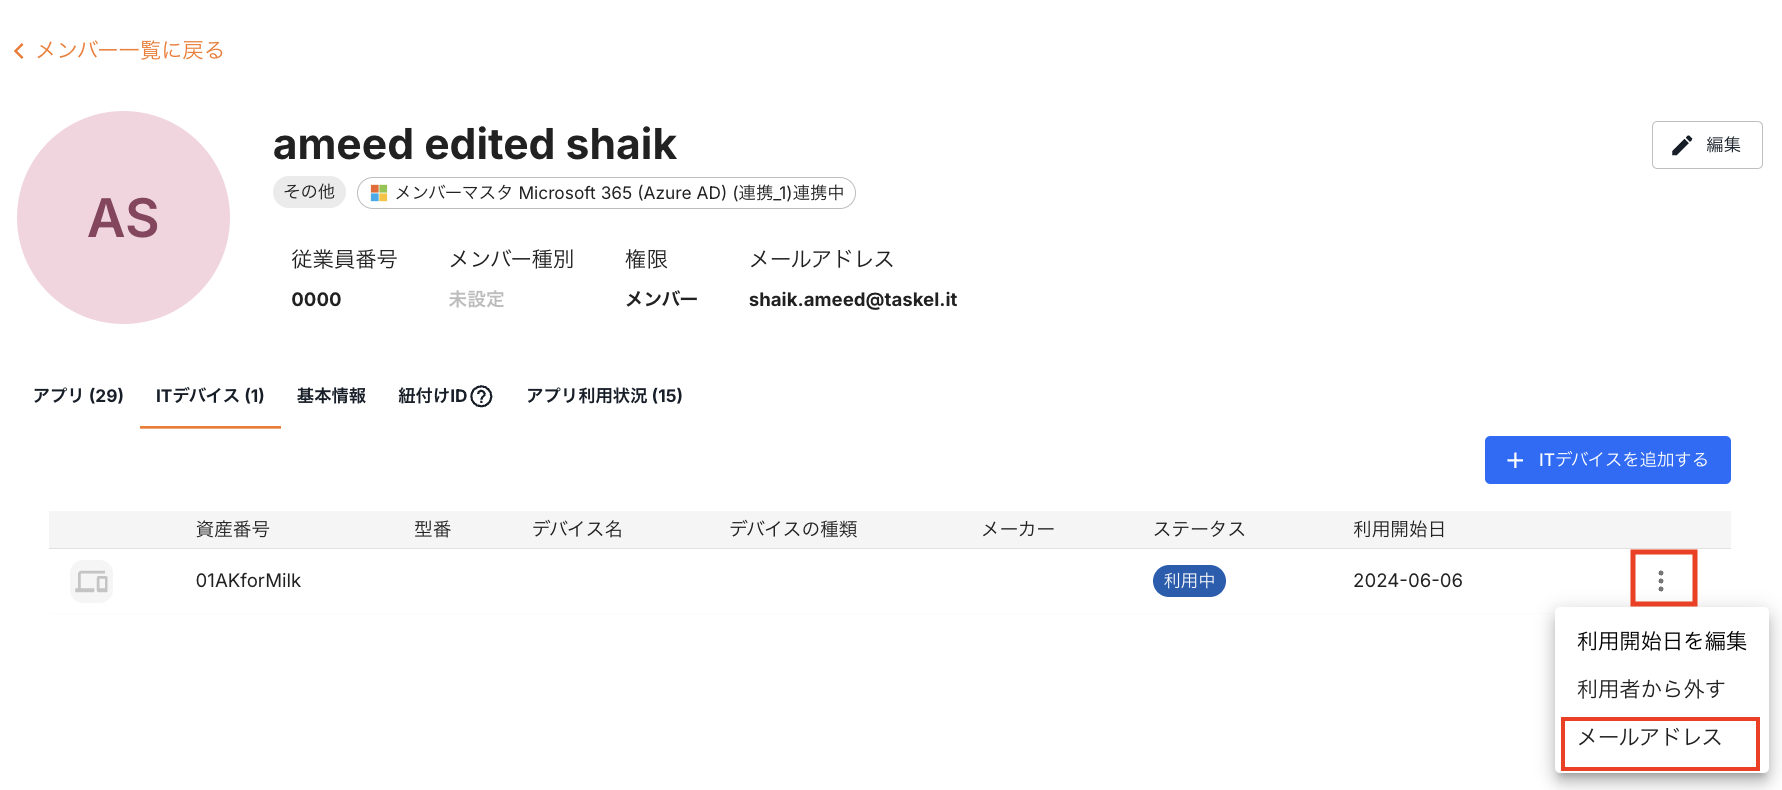Open the three-dot menu for 01AKforMilk
The width and height of the screenshot is (1782, 790).
1661,581
